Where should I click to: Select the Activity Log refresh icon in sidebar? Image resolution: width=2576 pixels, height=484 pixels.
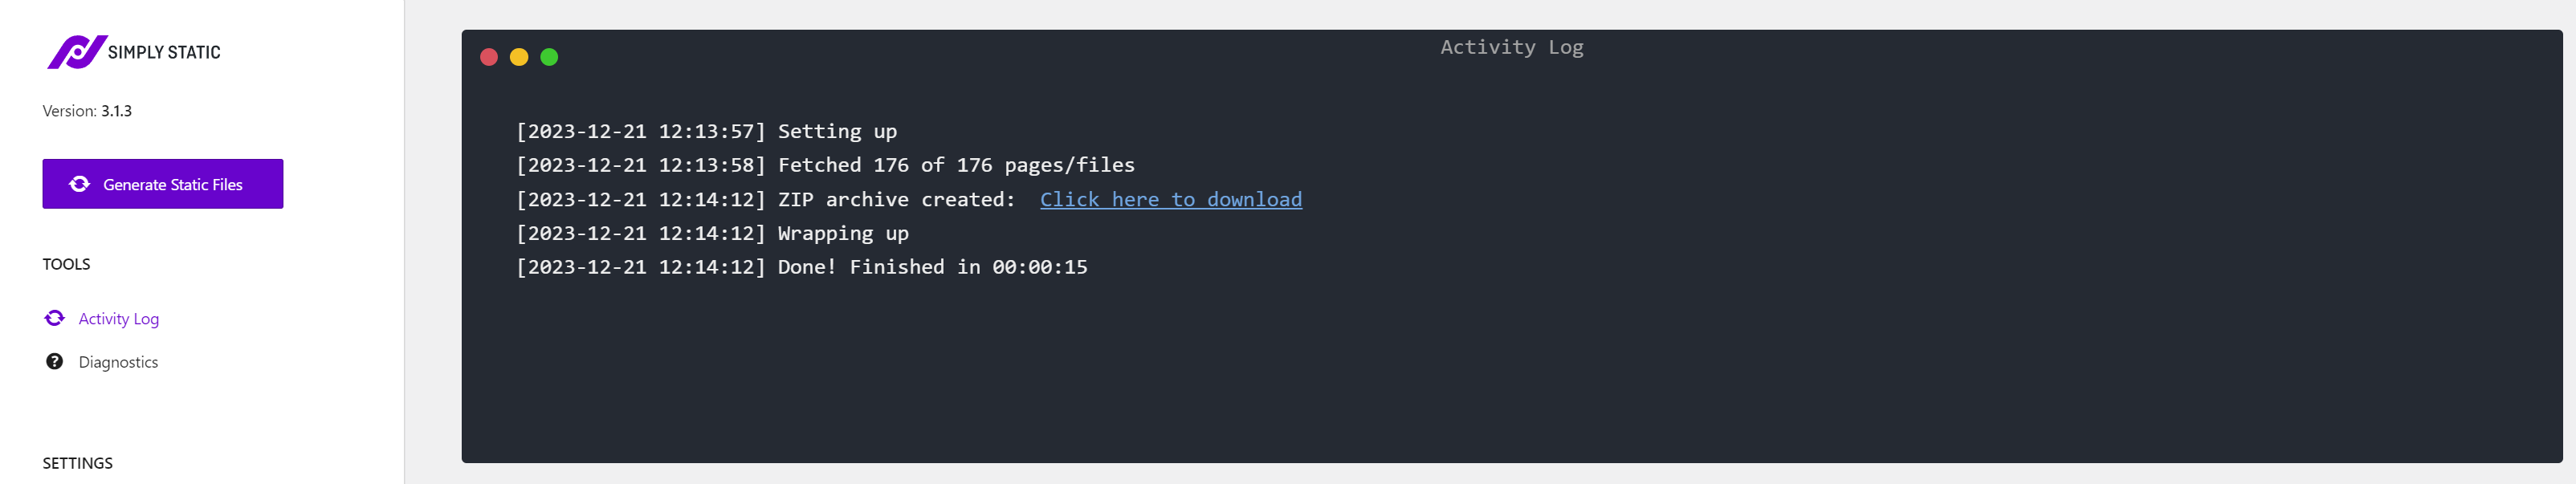pos(55,318)
